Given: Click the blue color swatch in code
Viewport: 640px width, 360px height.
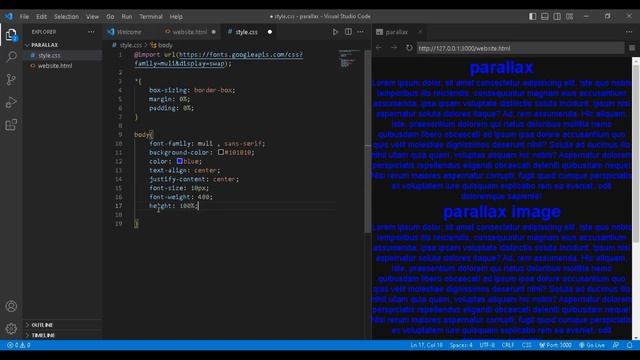Looking at the screenshot, I should point(180,161).
